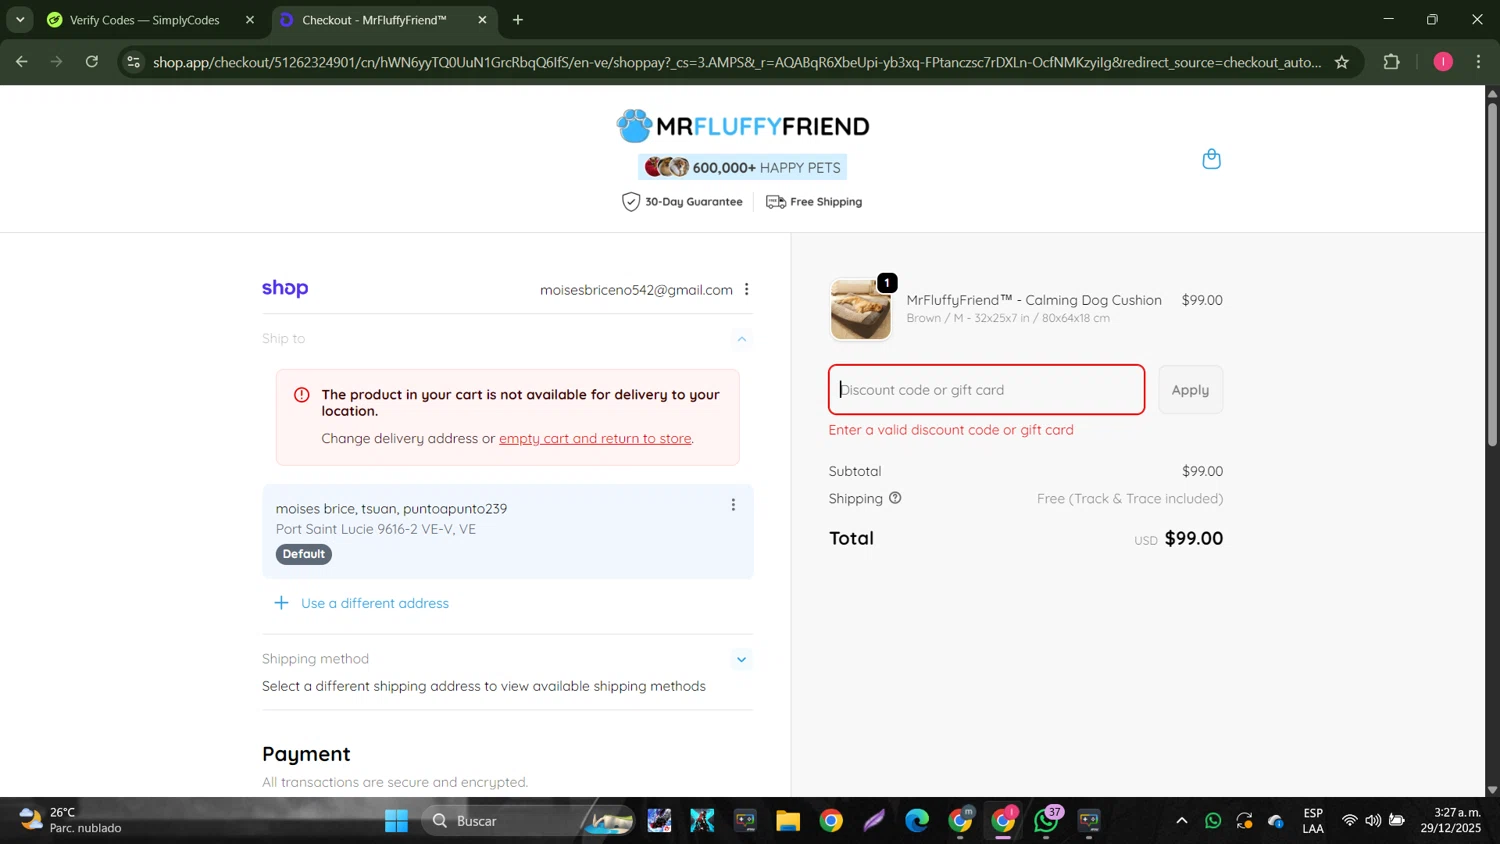
Task: Expand the Shipping method section chevron
Action: point(741,659)
